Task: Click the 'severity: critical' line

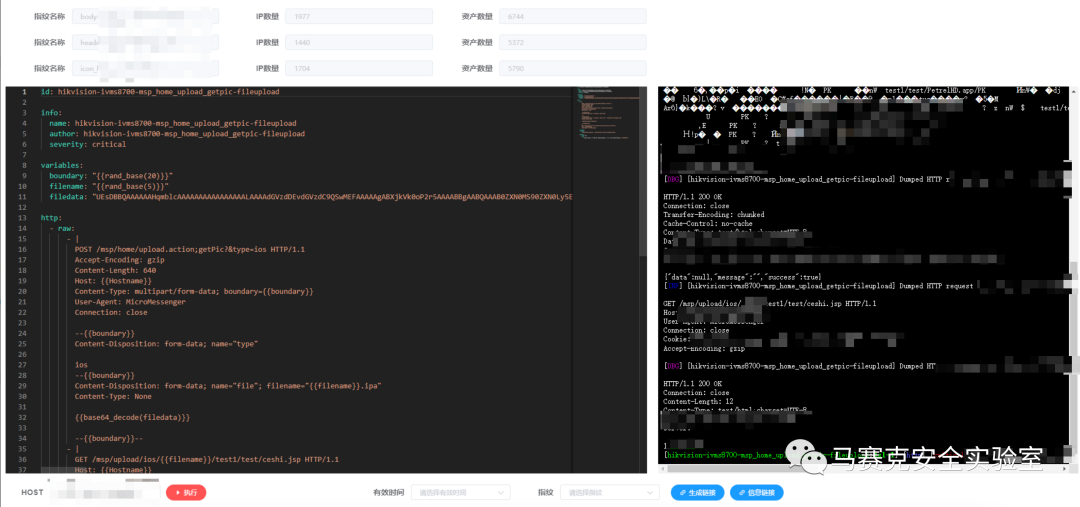Action: (87, 145)
